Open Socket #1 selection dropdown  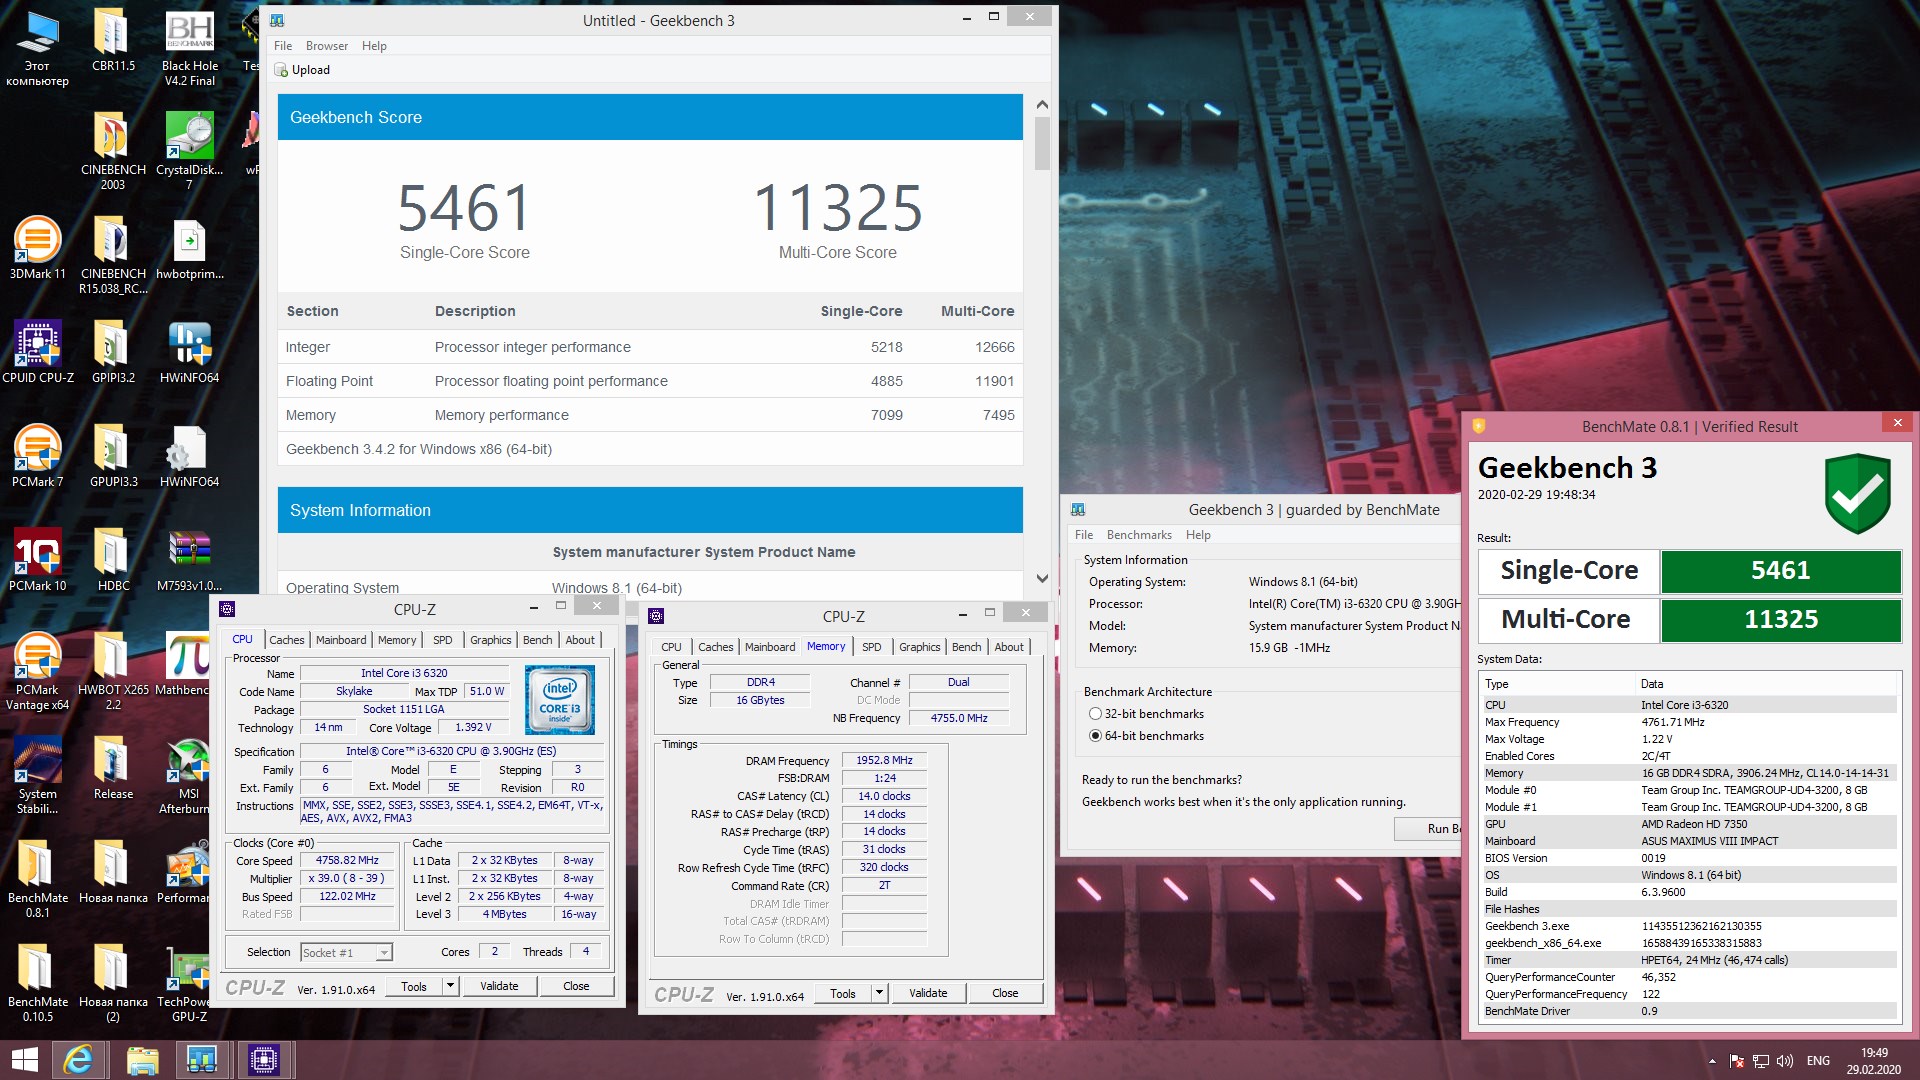click(x=346, y=953)
